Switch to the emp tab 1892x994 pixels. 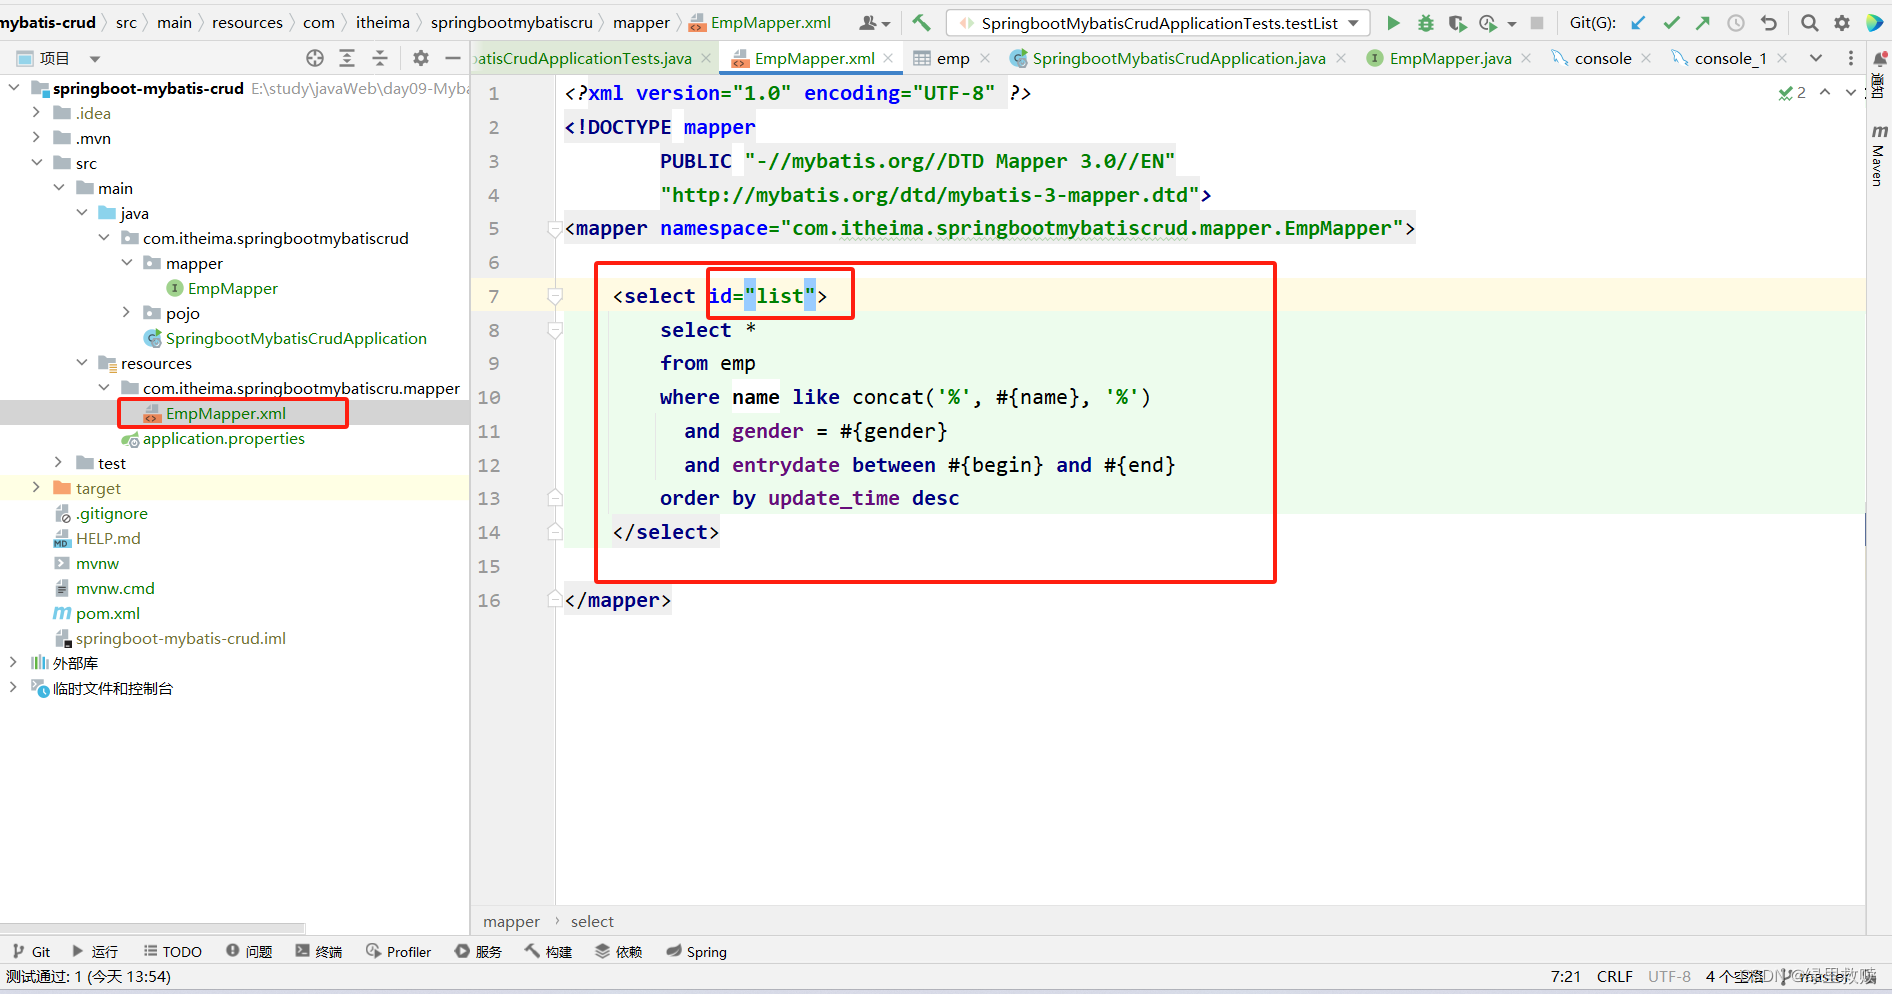pyautogui.click(x=952, y=58)
